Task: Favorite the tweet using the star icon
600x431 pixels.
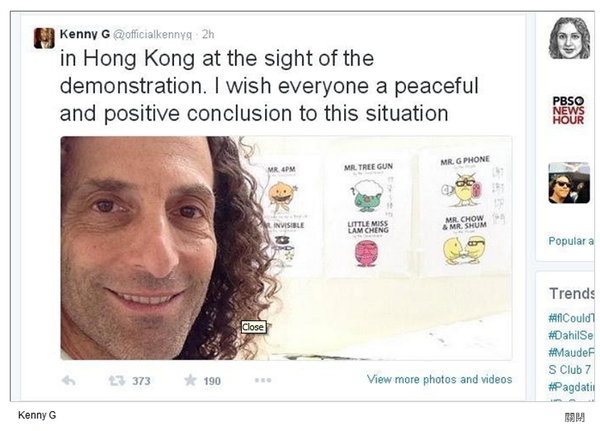Action: pyautogui.click(x=190, y=380)
